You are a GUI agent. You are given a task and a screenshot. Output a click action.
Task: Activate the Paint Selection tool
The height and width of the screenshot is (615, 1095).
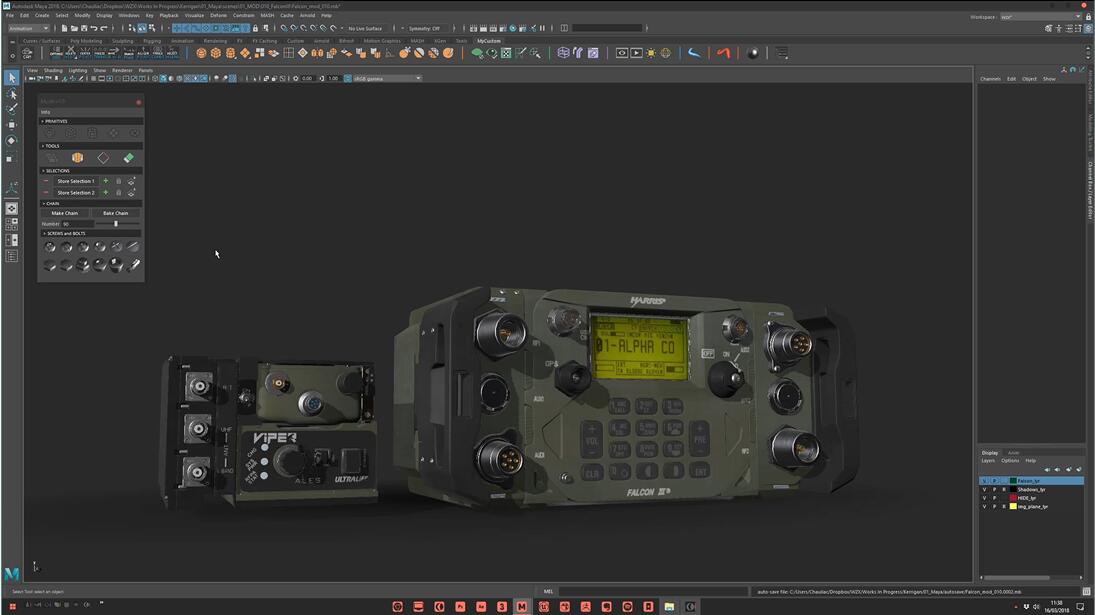tap(11, 109)
